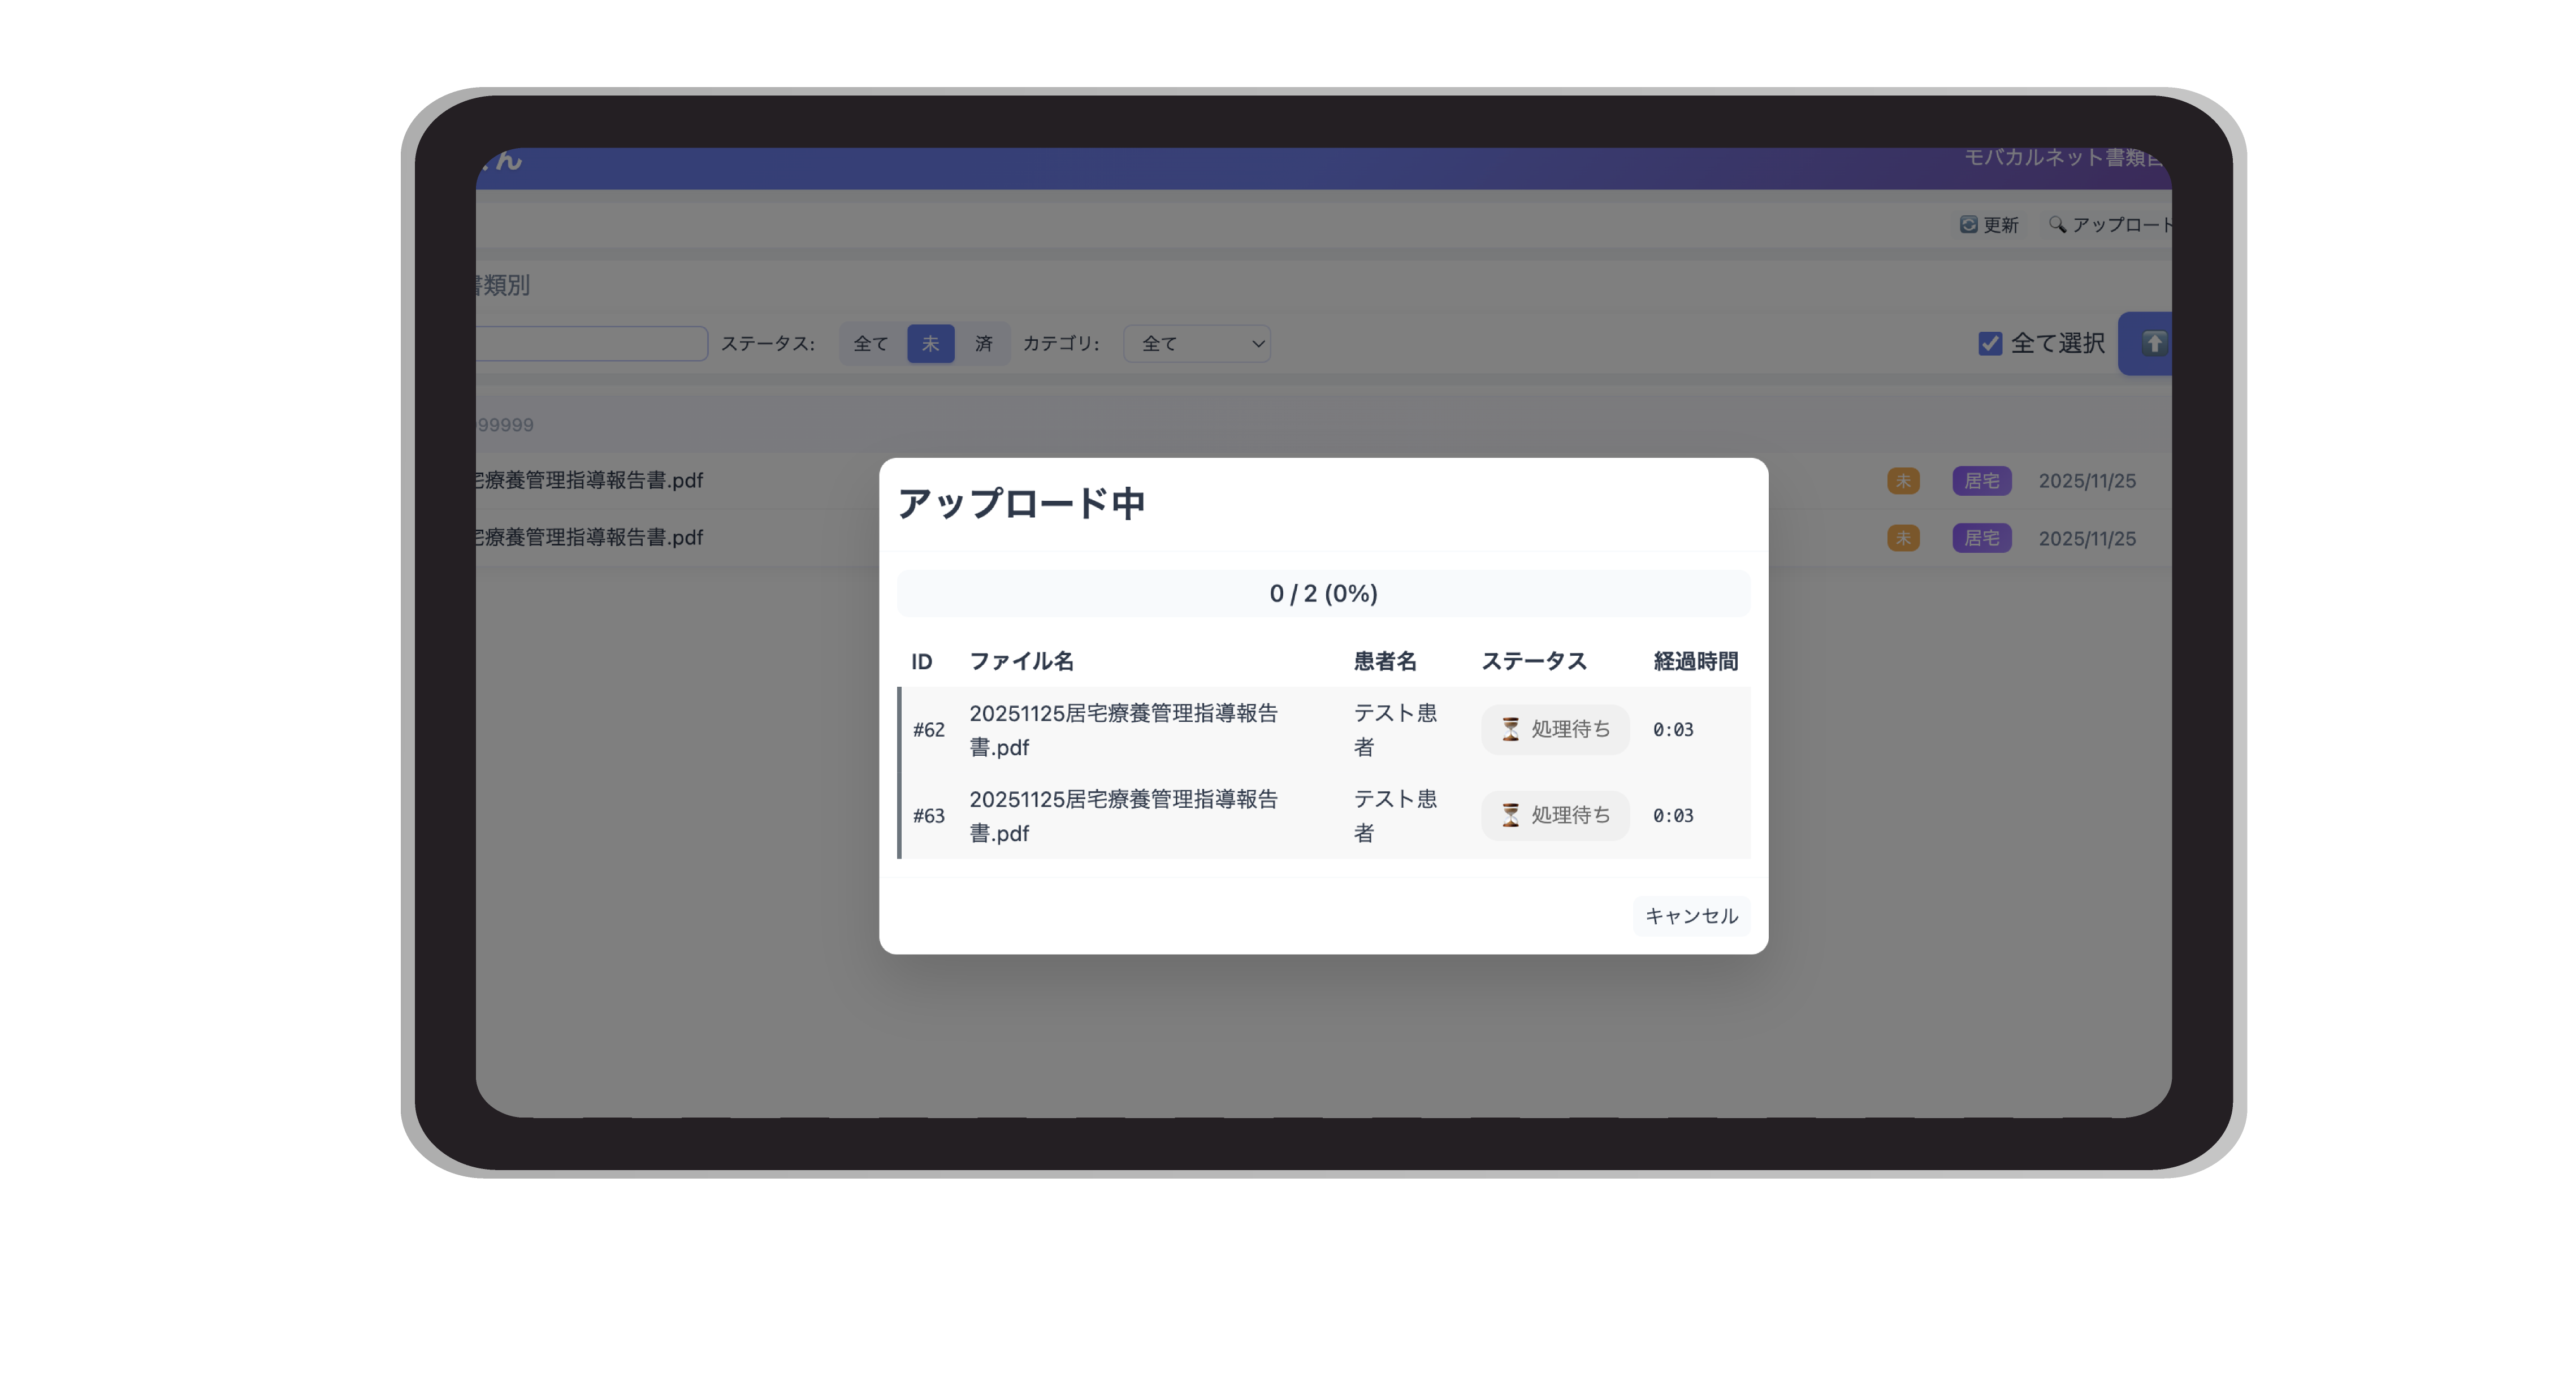Screen dimensions: 2576x1390
Task: Click the purple 居宅 badge on the first report
Action: [x=1981, y=481]
